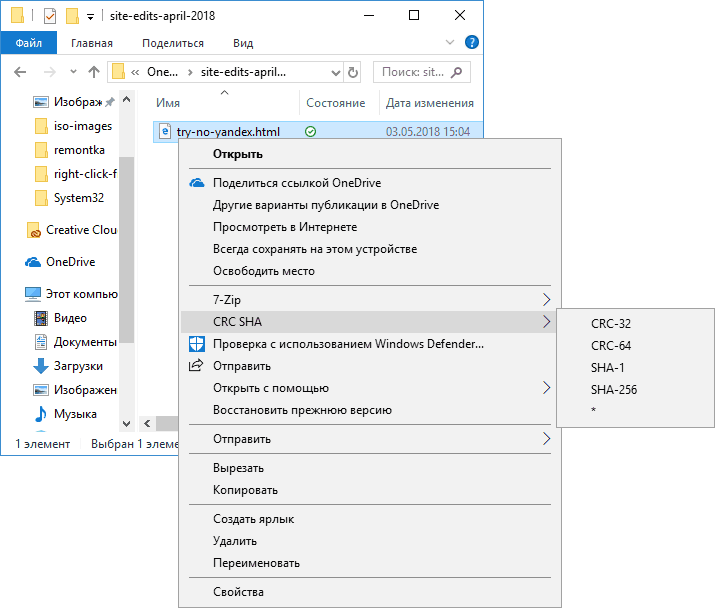This screenshot has width=715, height=608.
Task: Click the forward navigation arrow
Action: pos(49,72)
